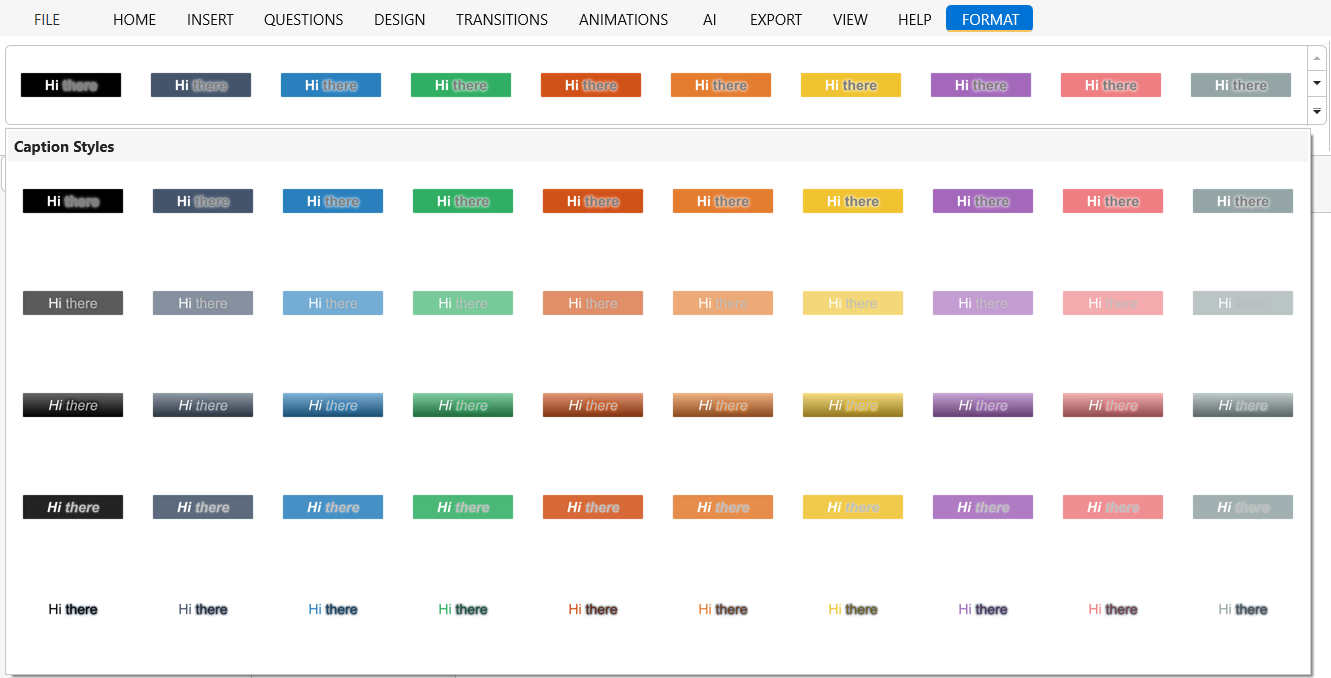Open the FILE menu tab
This screenshot has width=1331, height=678.
pos(47,19)
